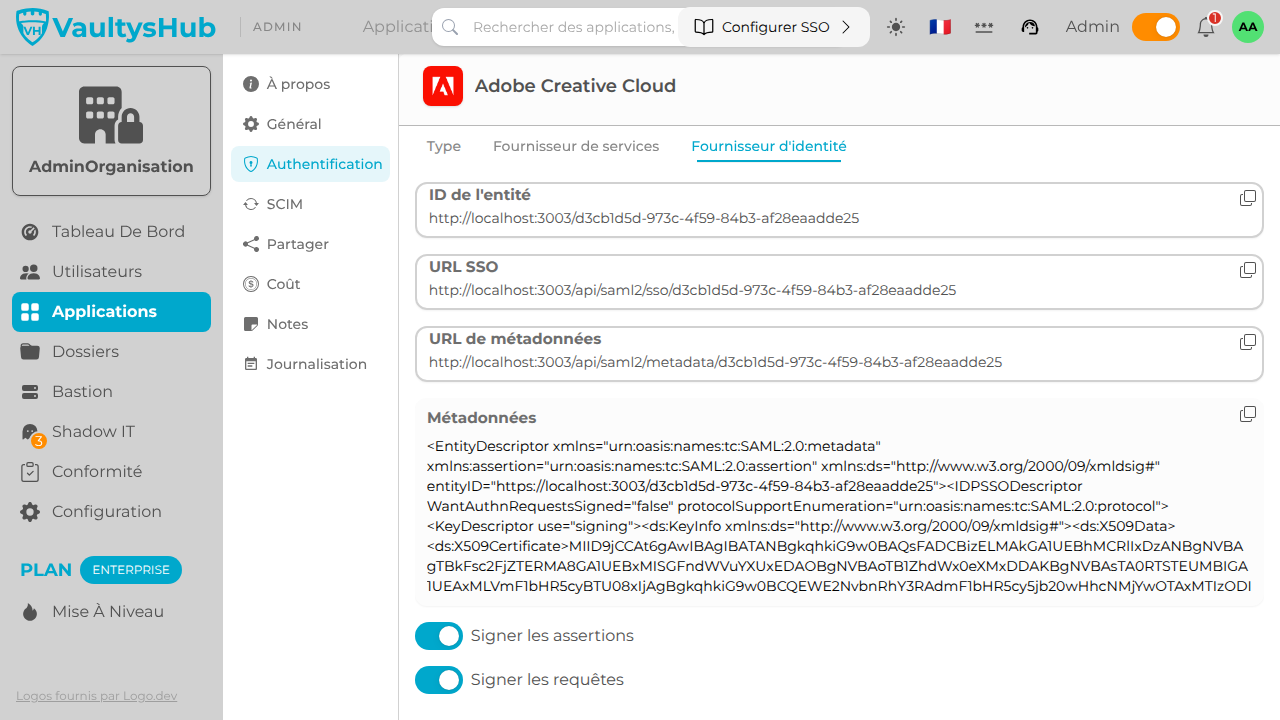Select Authentification section
This screenshot has width=1280, height=720.
click(310, 164)
